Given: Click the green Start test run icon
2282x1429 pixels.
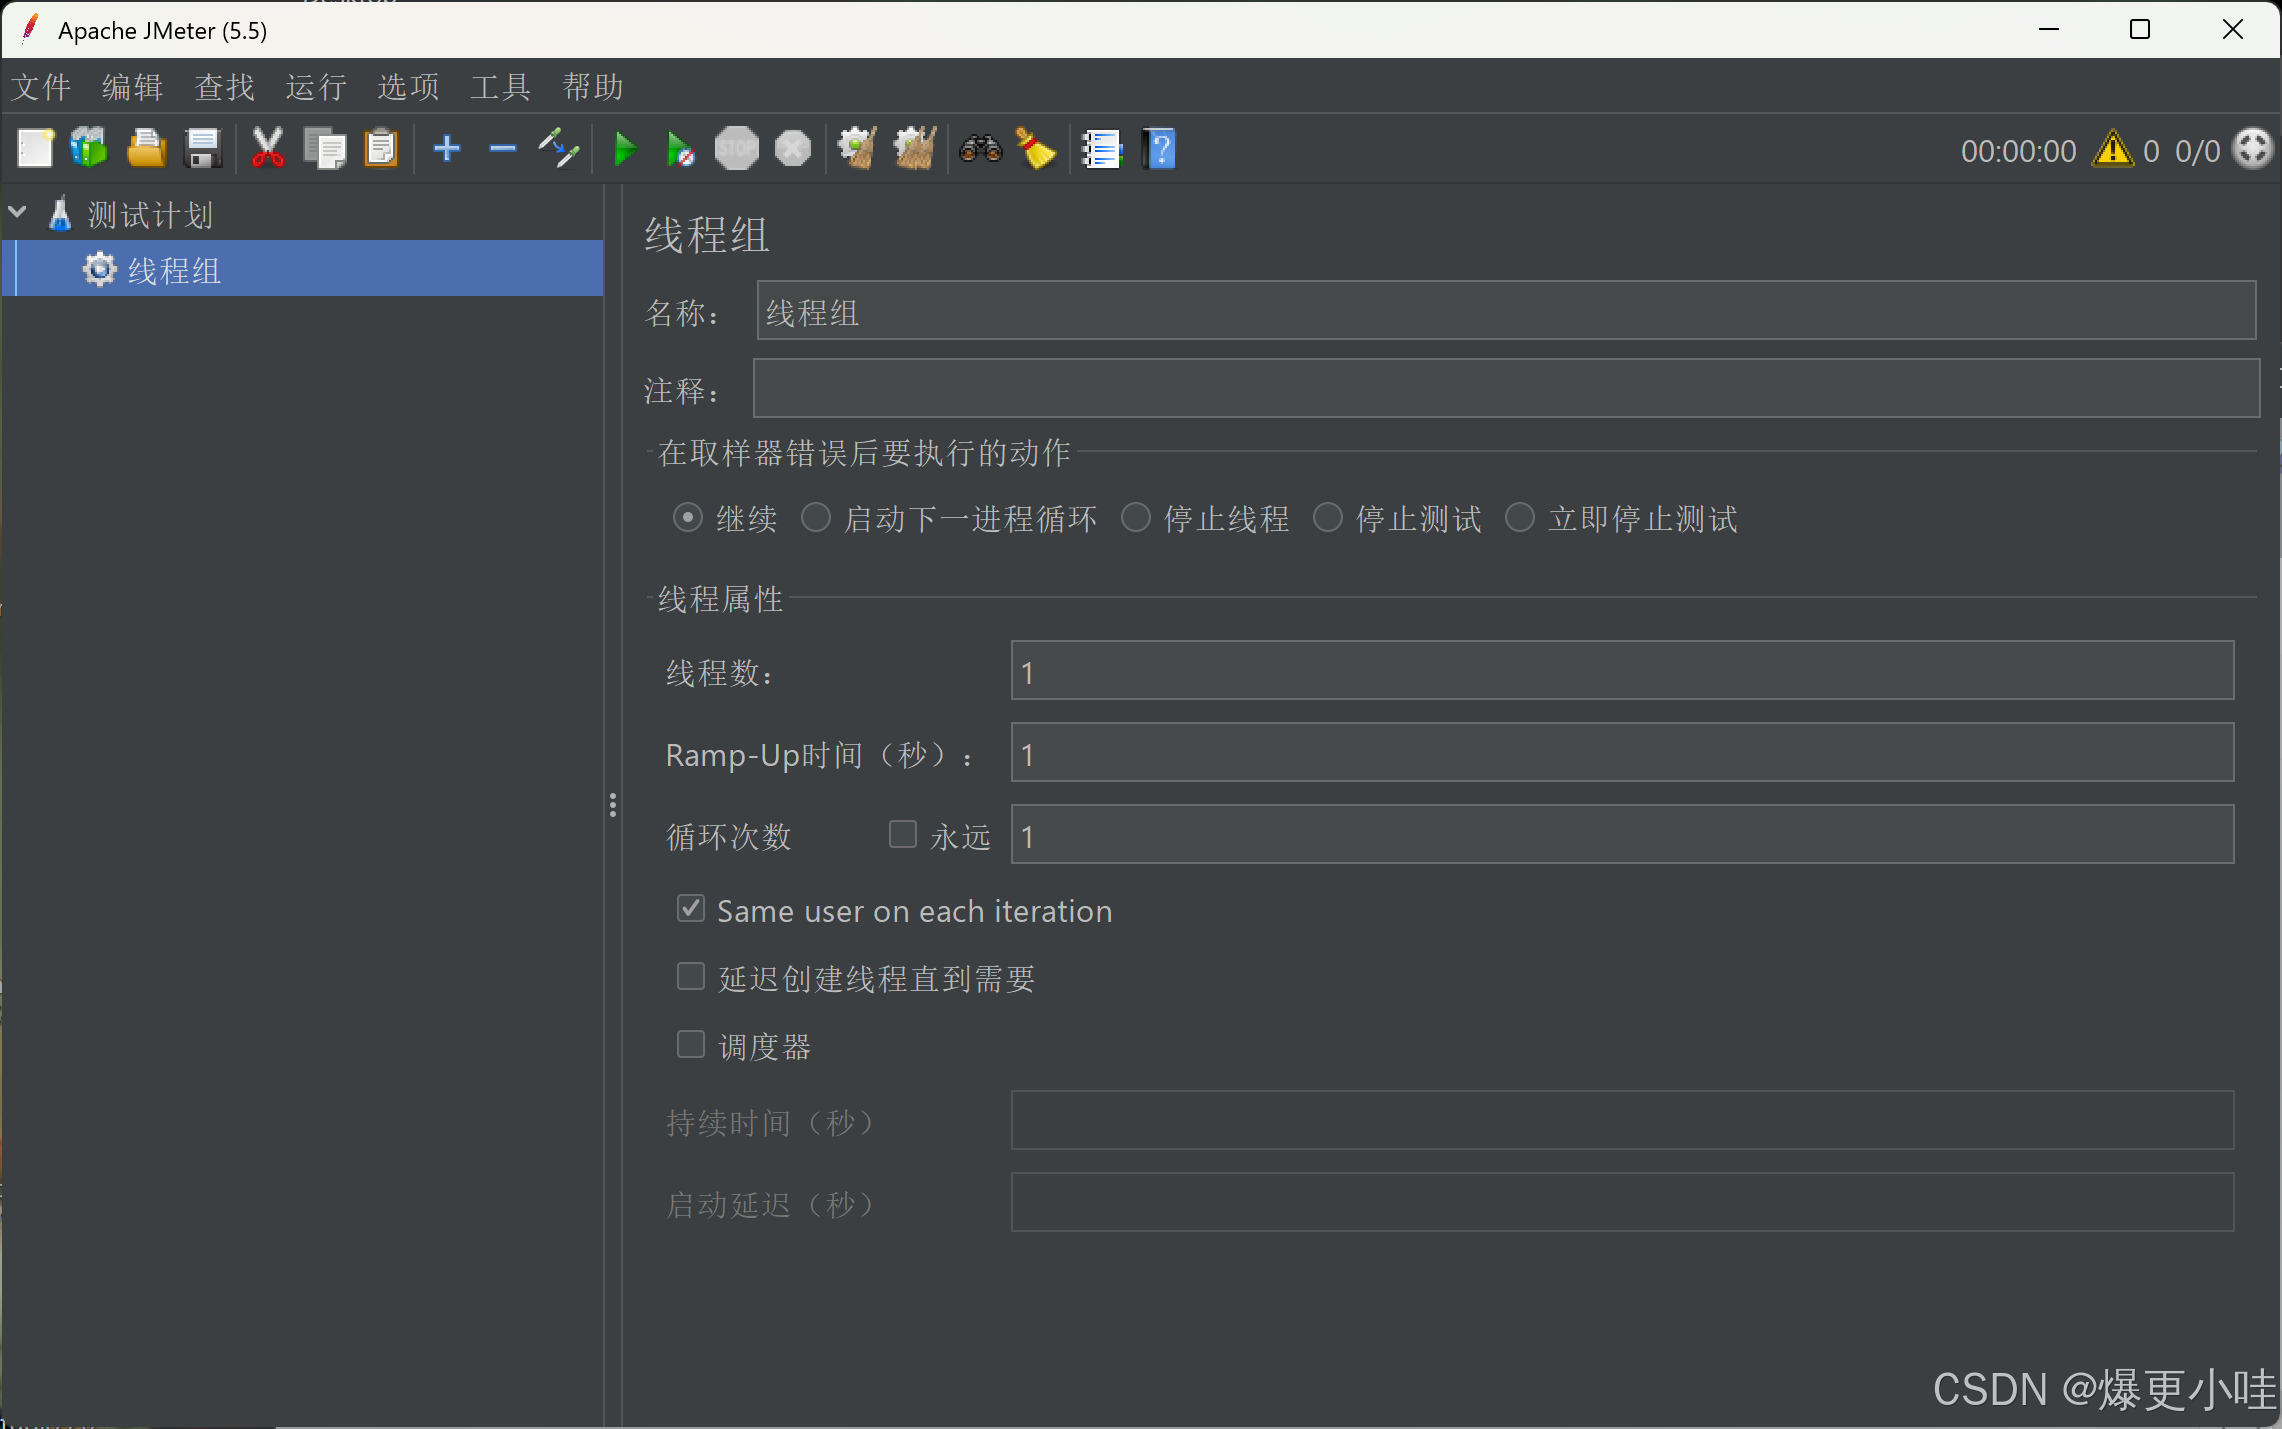Looking at the screenshot, I should [x=625, y=150].
